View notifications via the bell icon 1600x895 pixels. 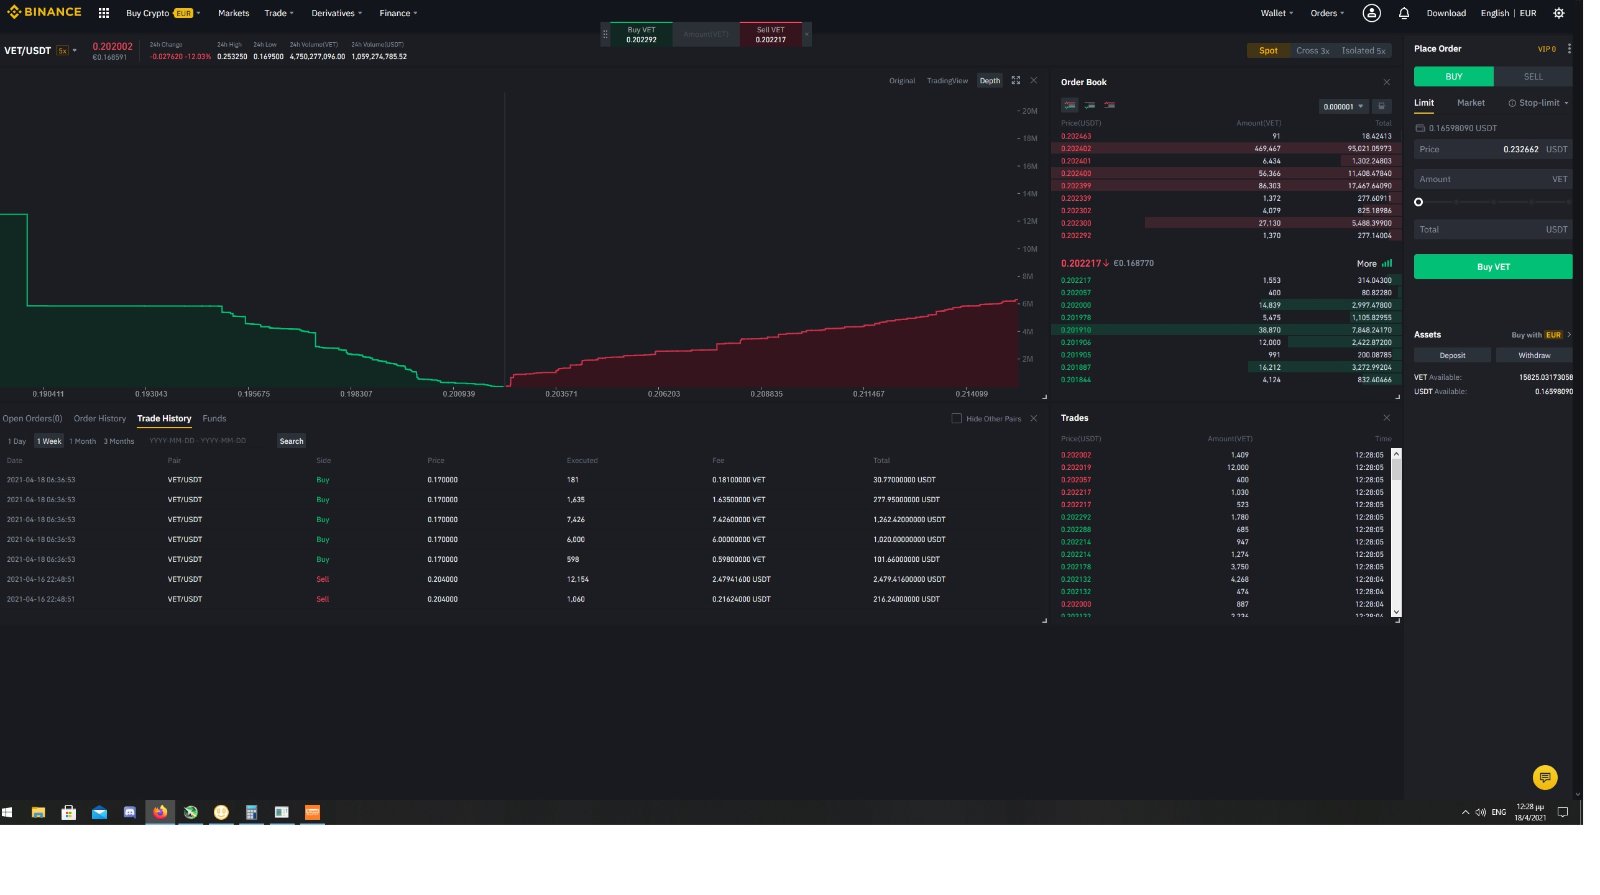[x=1404, y=13]
